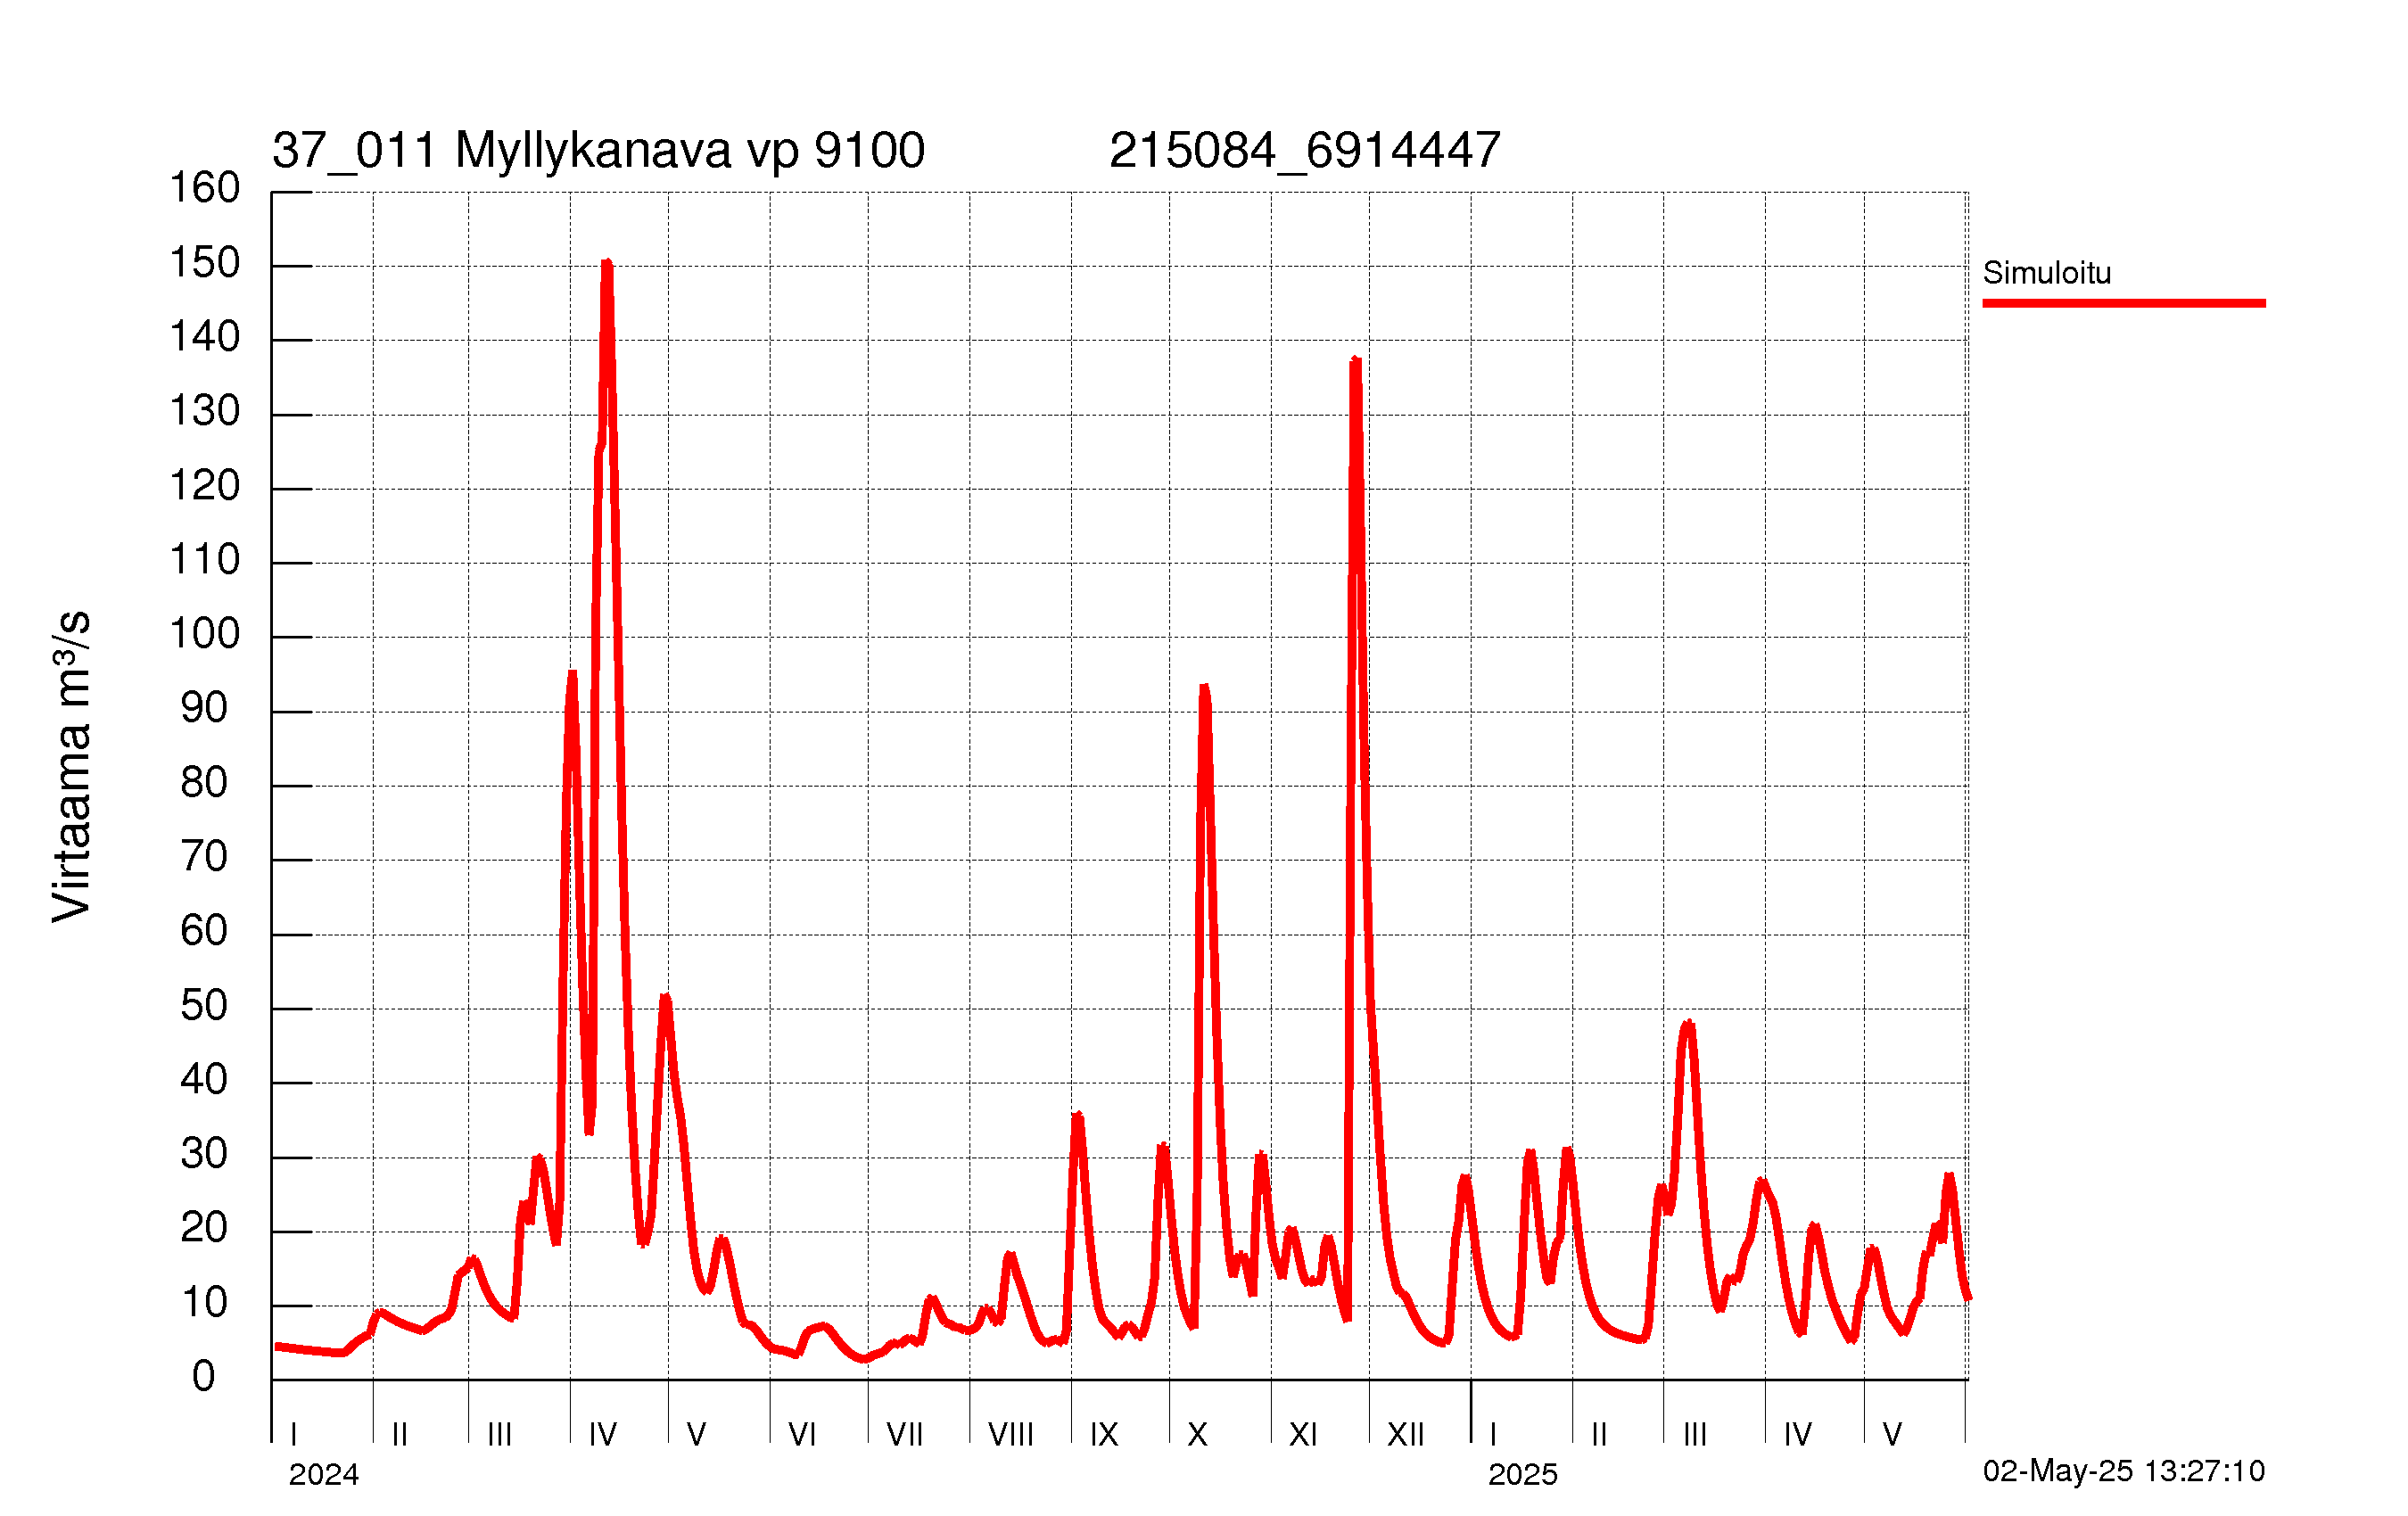Click the "Simuloitu" legend label
2408x1516 pixels.
click(x=2047, y=272)
